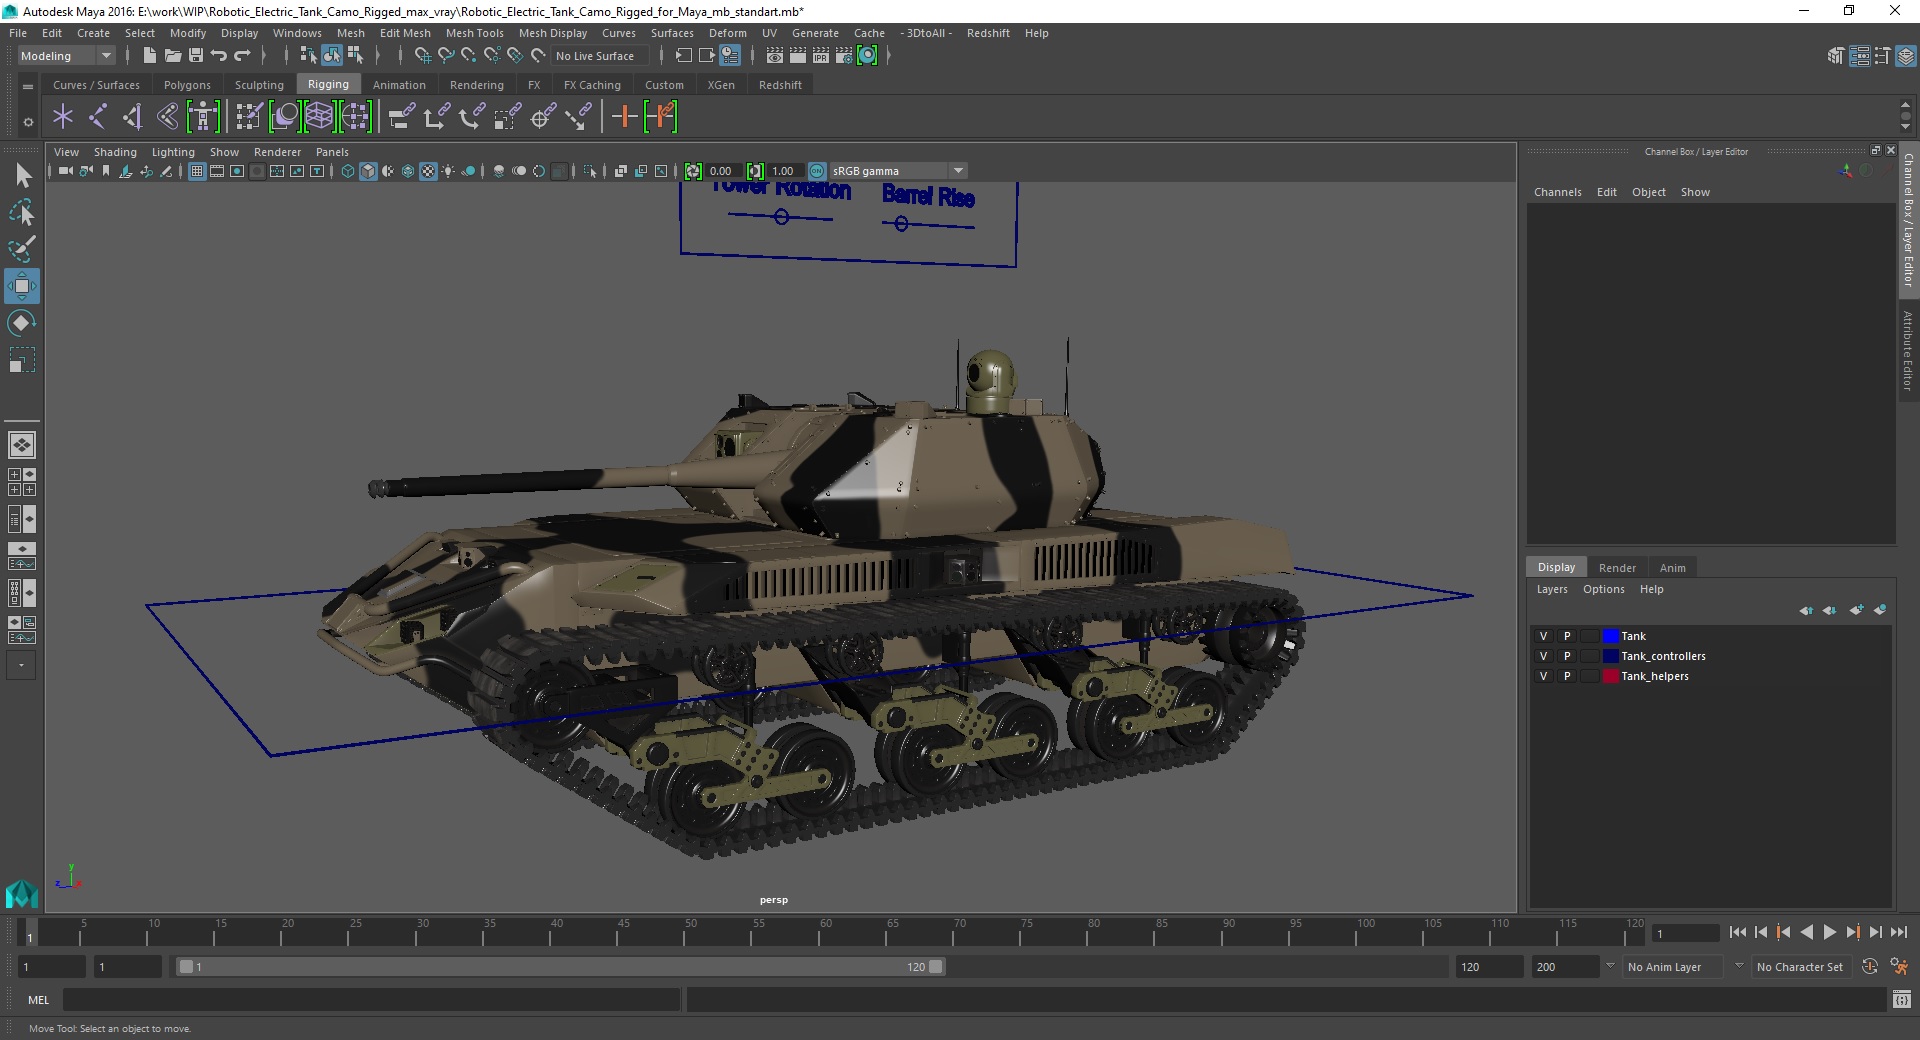Click the MEL command input field
This screenshot has height=1040, width=1920.
(x=372, y=999)
